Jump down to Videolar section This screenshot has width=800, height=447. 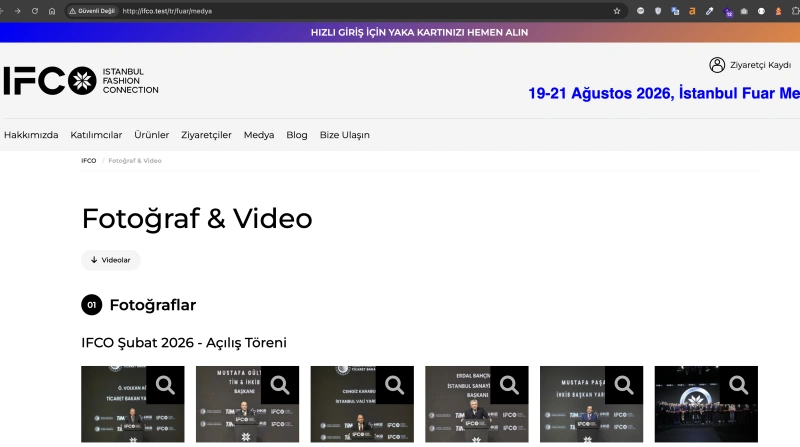click(111, 260)
